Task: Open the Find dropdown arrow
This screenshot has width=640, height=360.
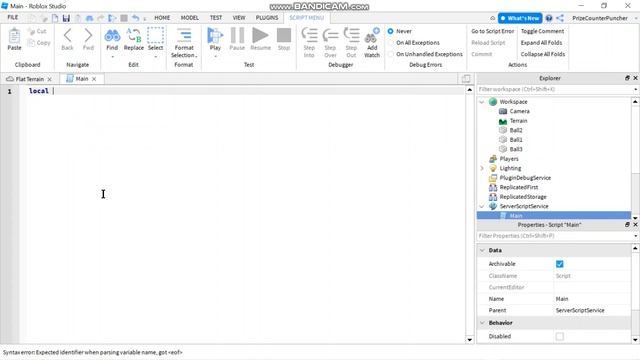Action: 112,57
